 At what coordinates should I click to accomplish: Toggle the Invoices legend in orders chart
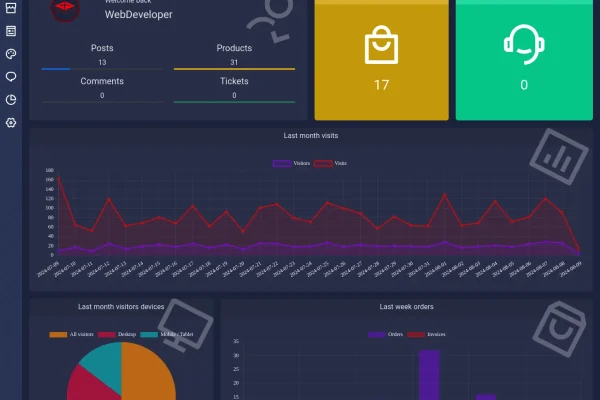pyautogui.click(x=426, y=335)
